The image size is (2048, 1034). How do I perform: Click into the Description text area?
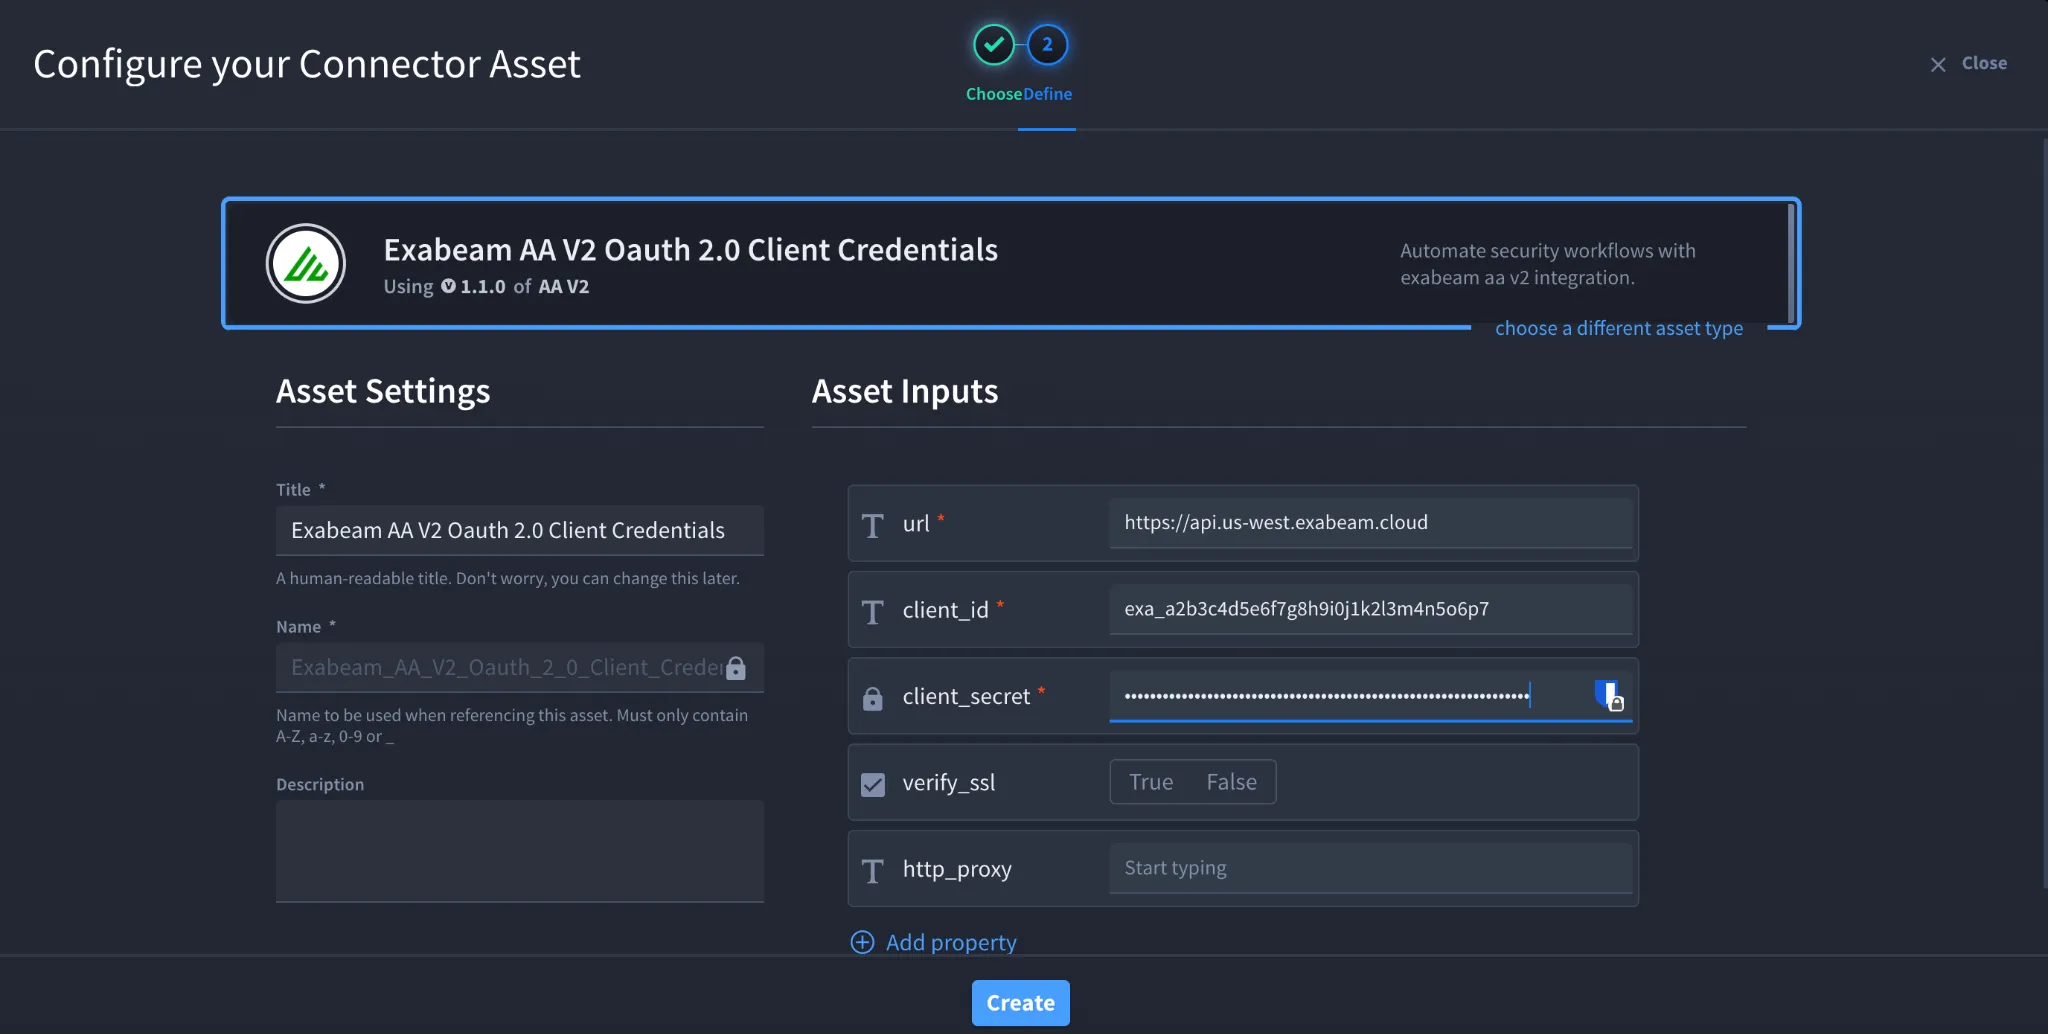coord(520,851)
